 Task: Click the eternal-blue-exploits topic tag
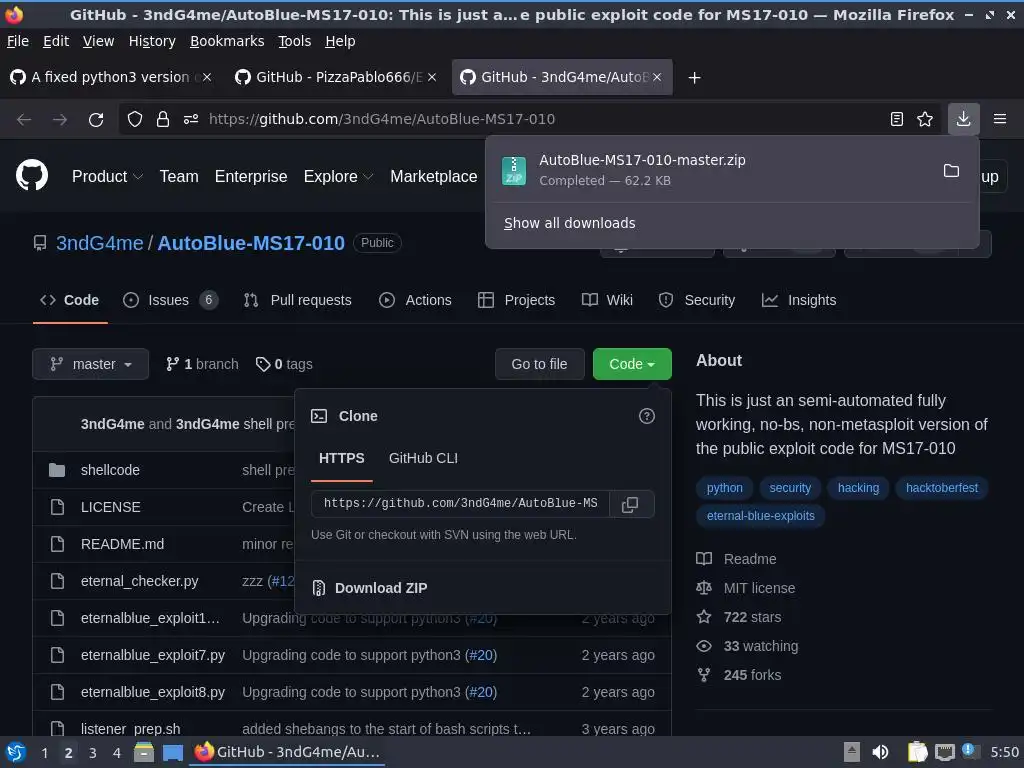click(x=761, y=516)
